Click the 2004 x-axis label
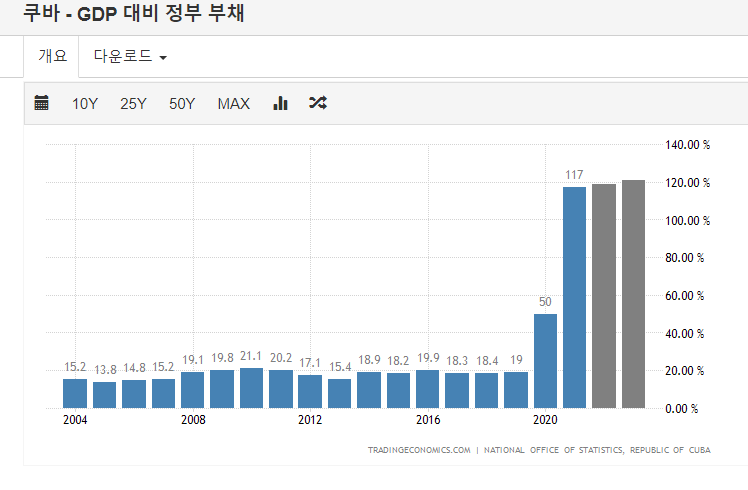Screen dimensions: 748x490 point(75,420)
